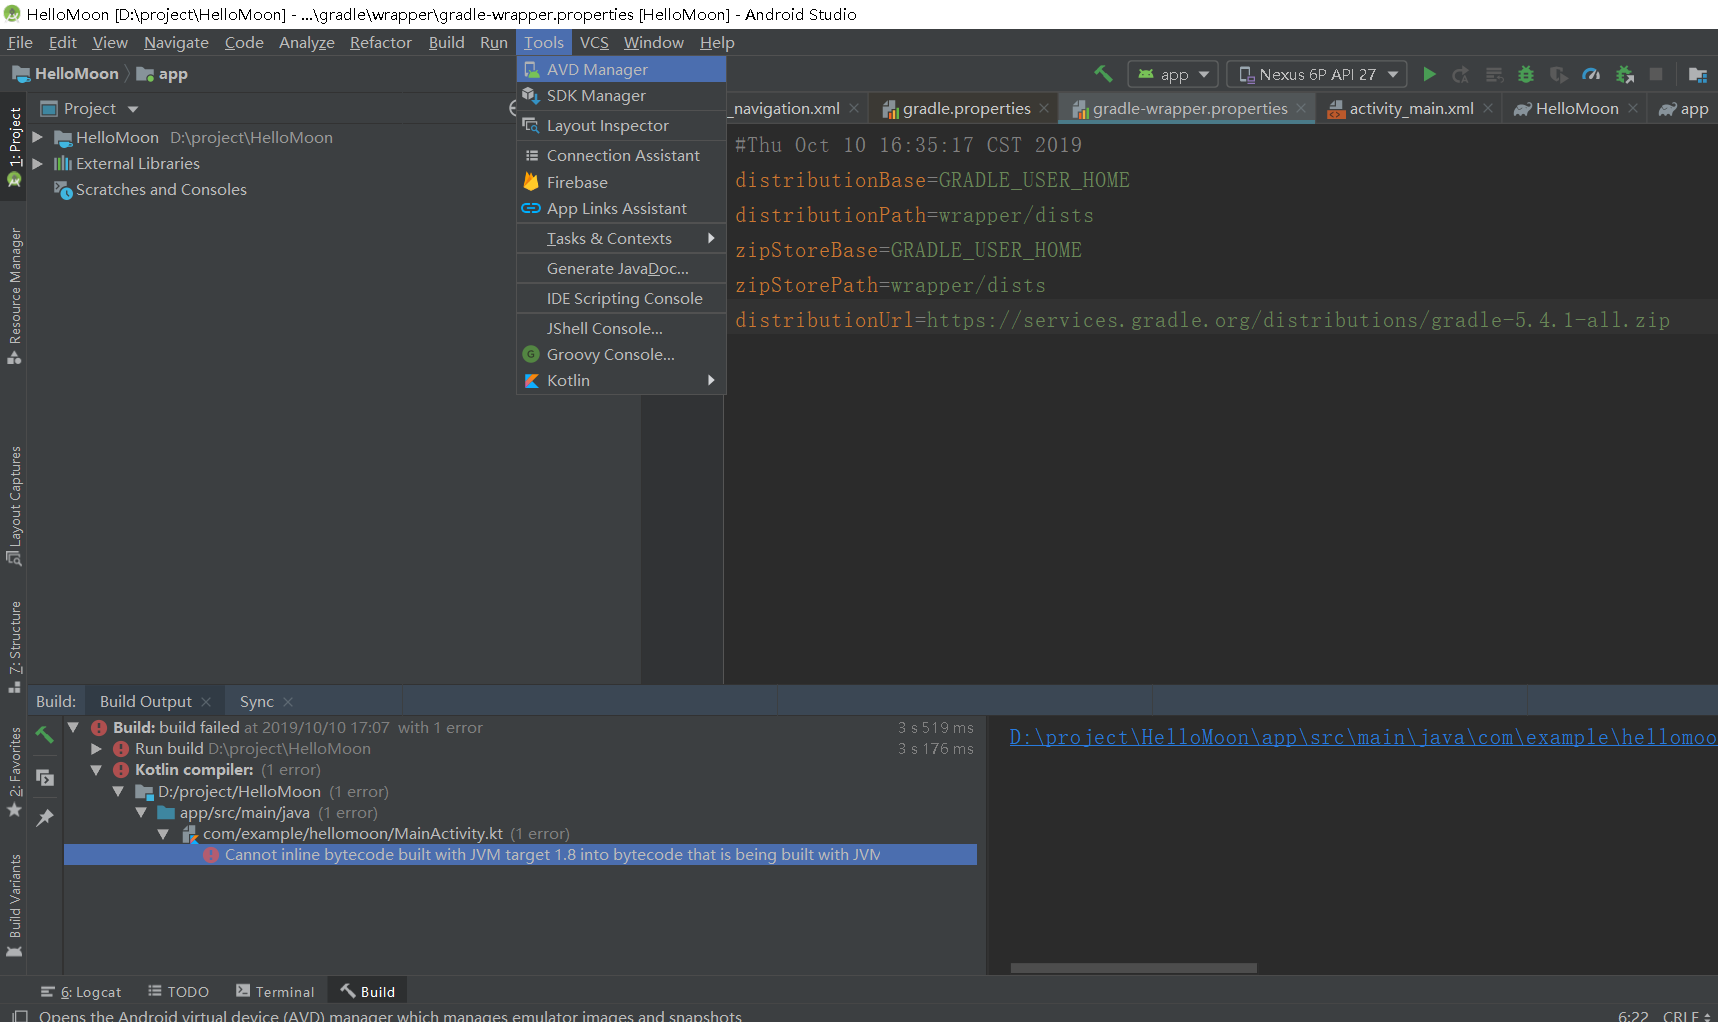The width and height of the screenshot is (1718, 1022).
Task: Open the Nexus 6P API 27 device dropdown
Action: click(1316, 74)
